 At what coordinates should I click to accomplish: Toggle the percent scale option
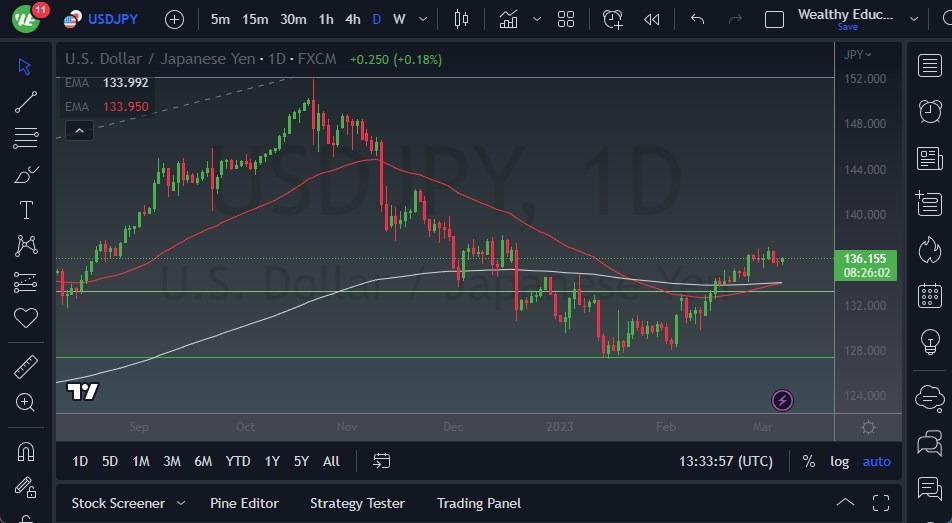(808, 461)
